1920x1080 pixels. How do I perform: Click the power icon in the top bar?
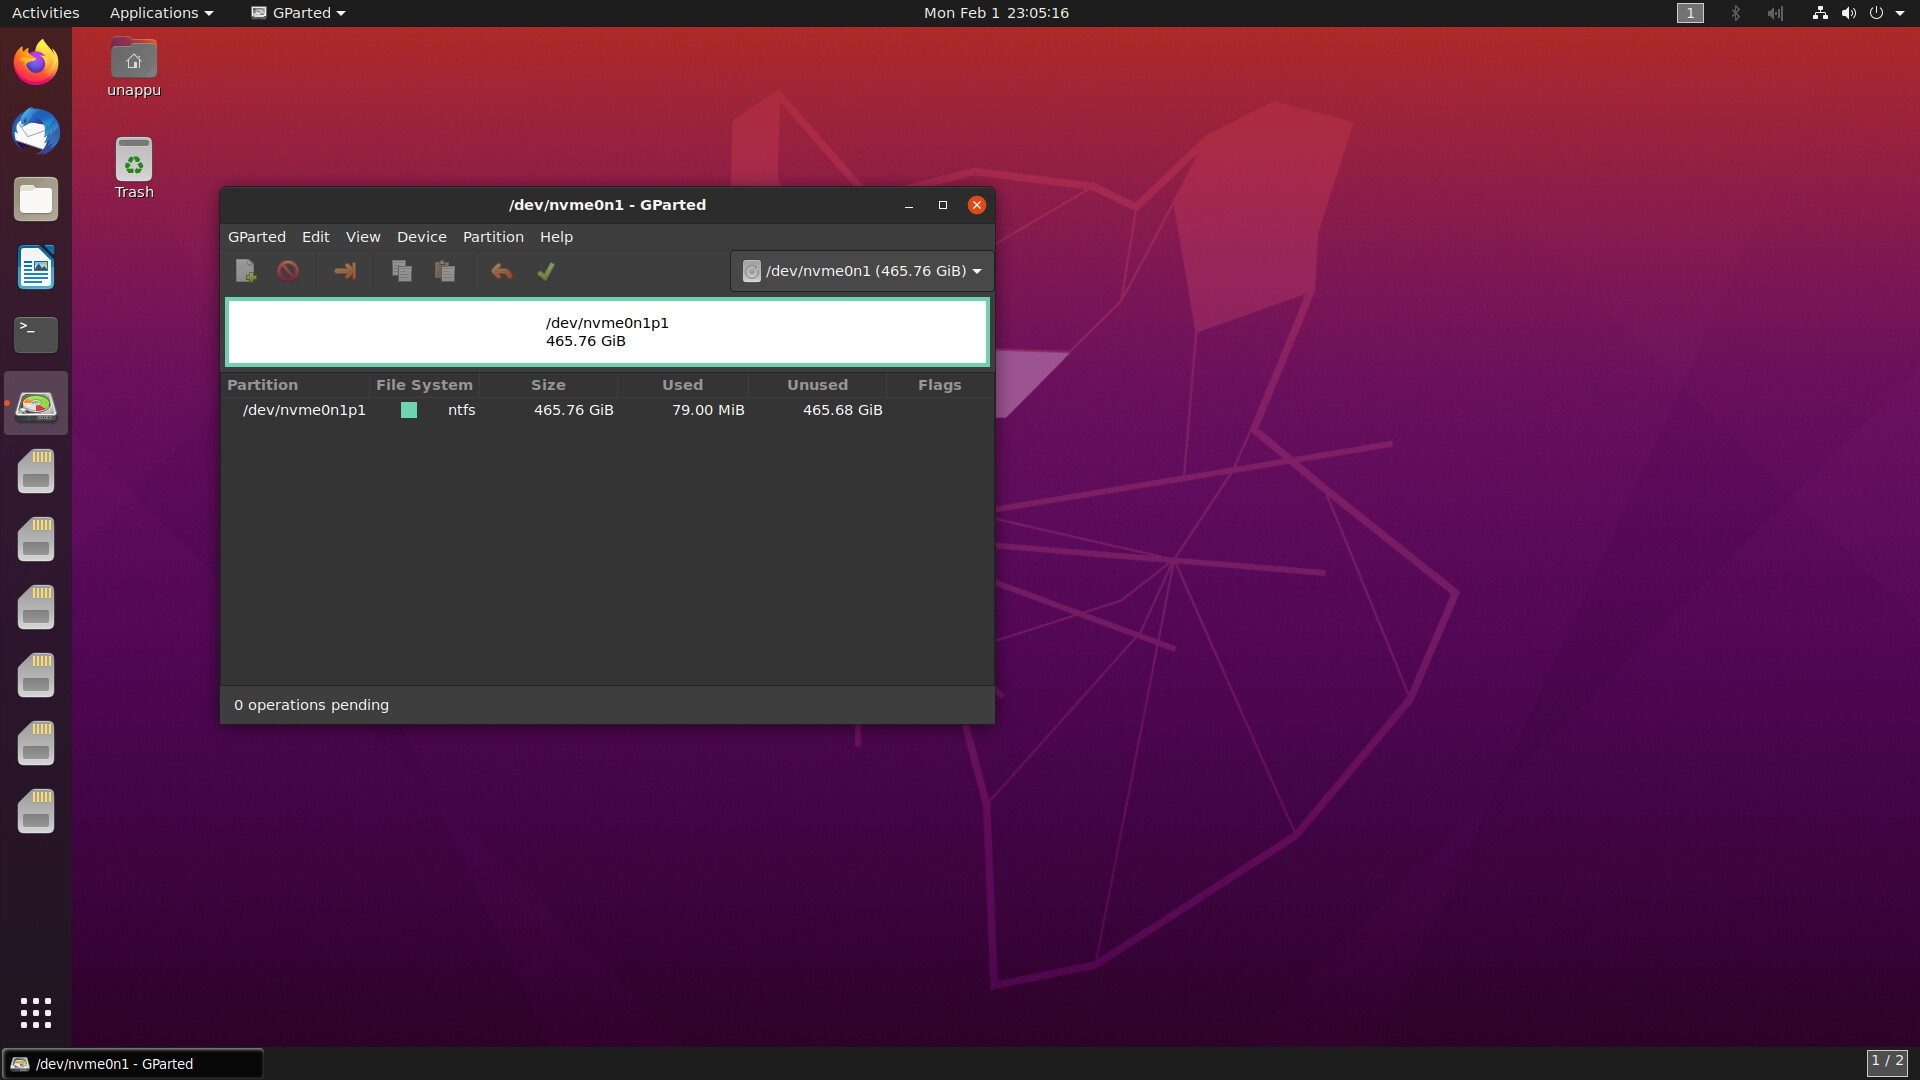coord(1876,13)
